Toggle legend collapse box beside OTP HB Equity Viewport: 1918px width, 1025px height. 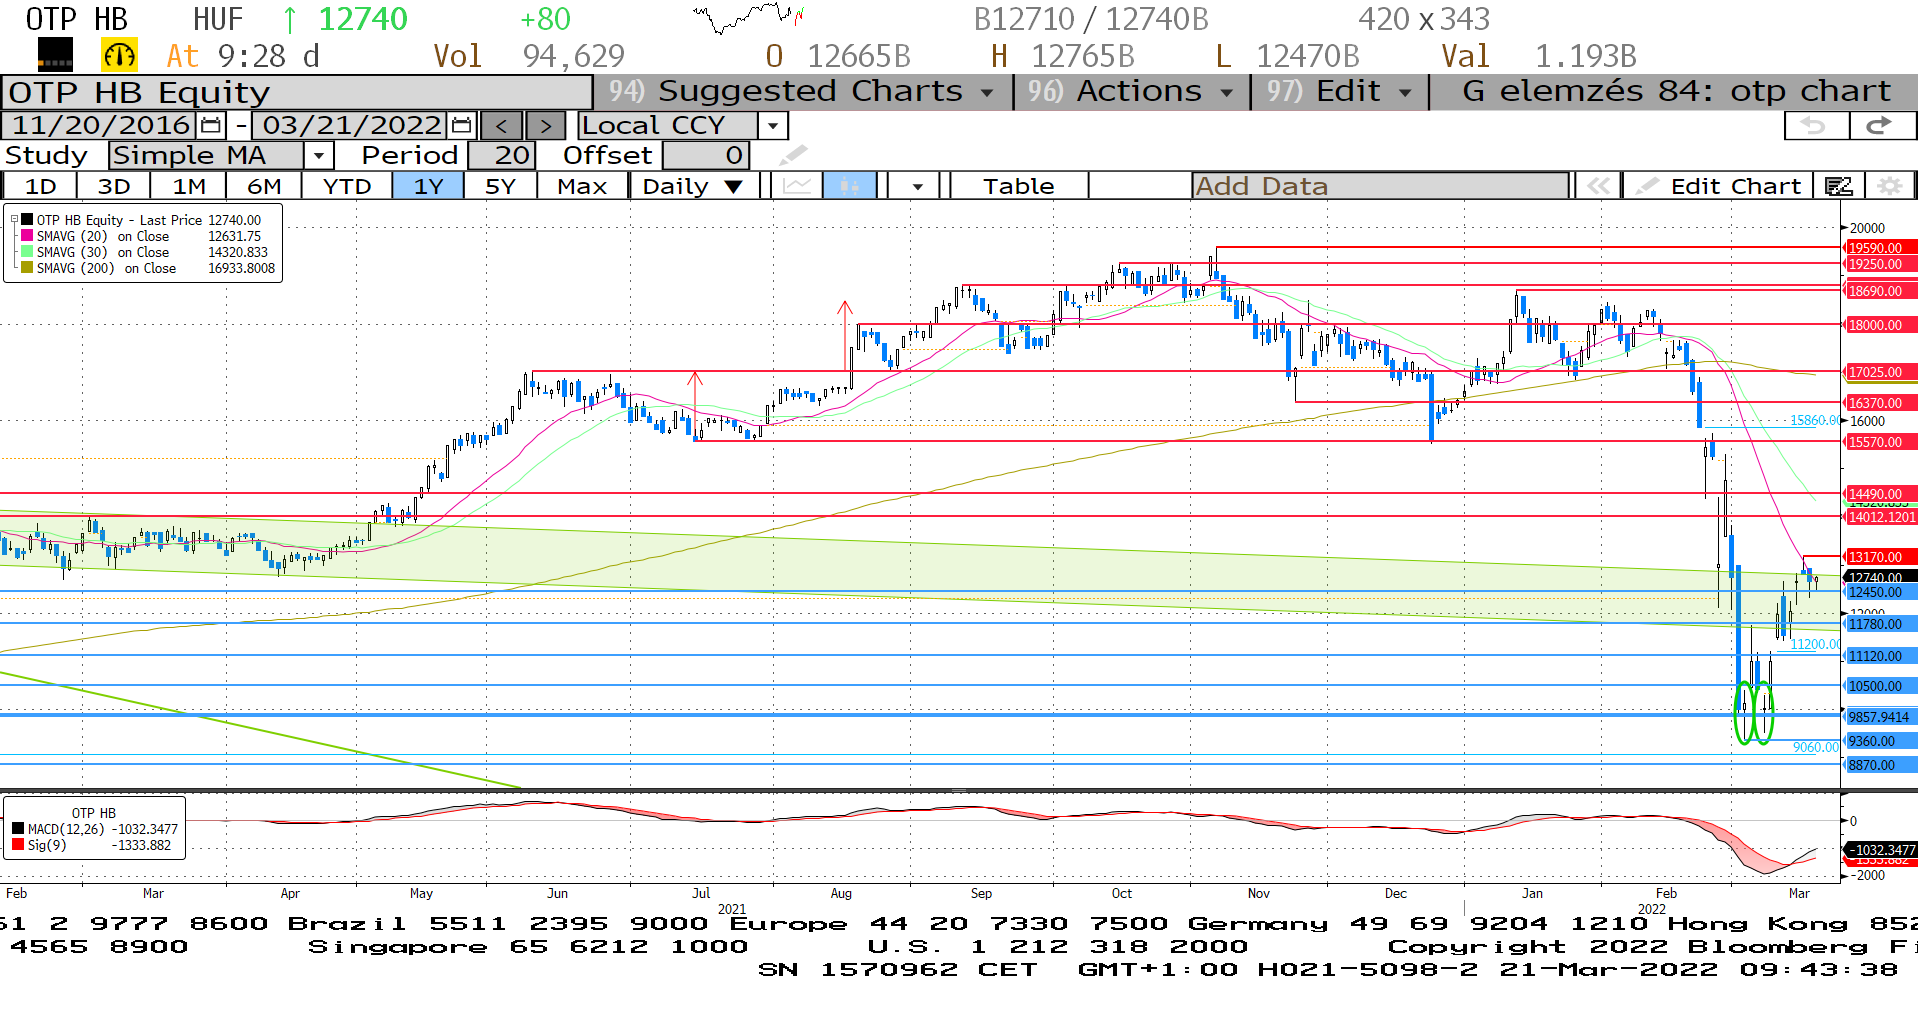point(14,220)
